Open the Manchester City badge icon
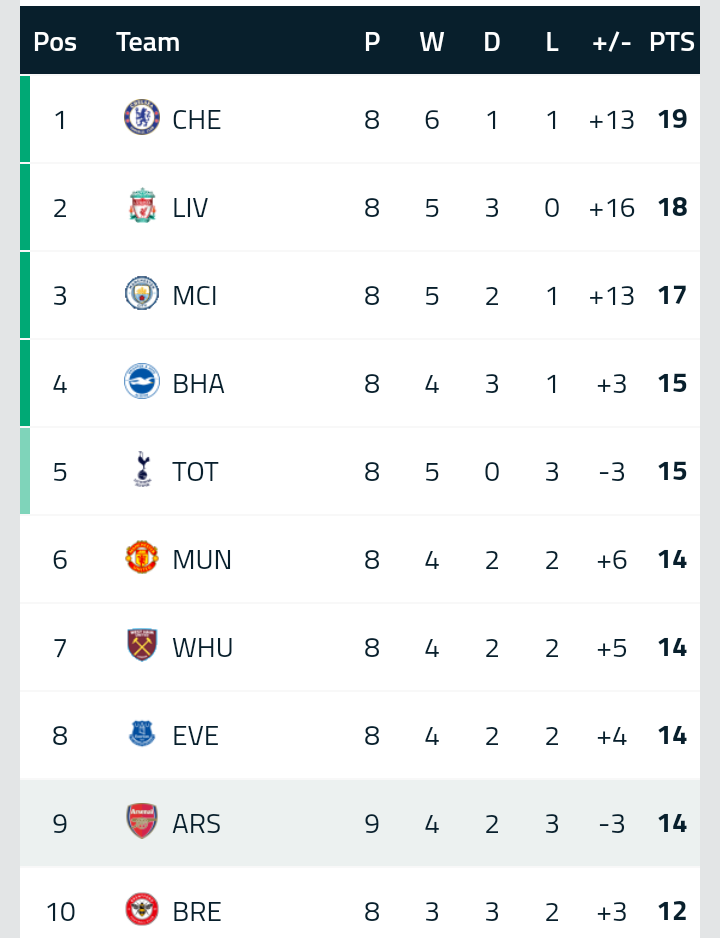720x938 pixels. coord(142,293)
